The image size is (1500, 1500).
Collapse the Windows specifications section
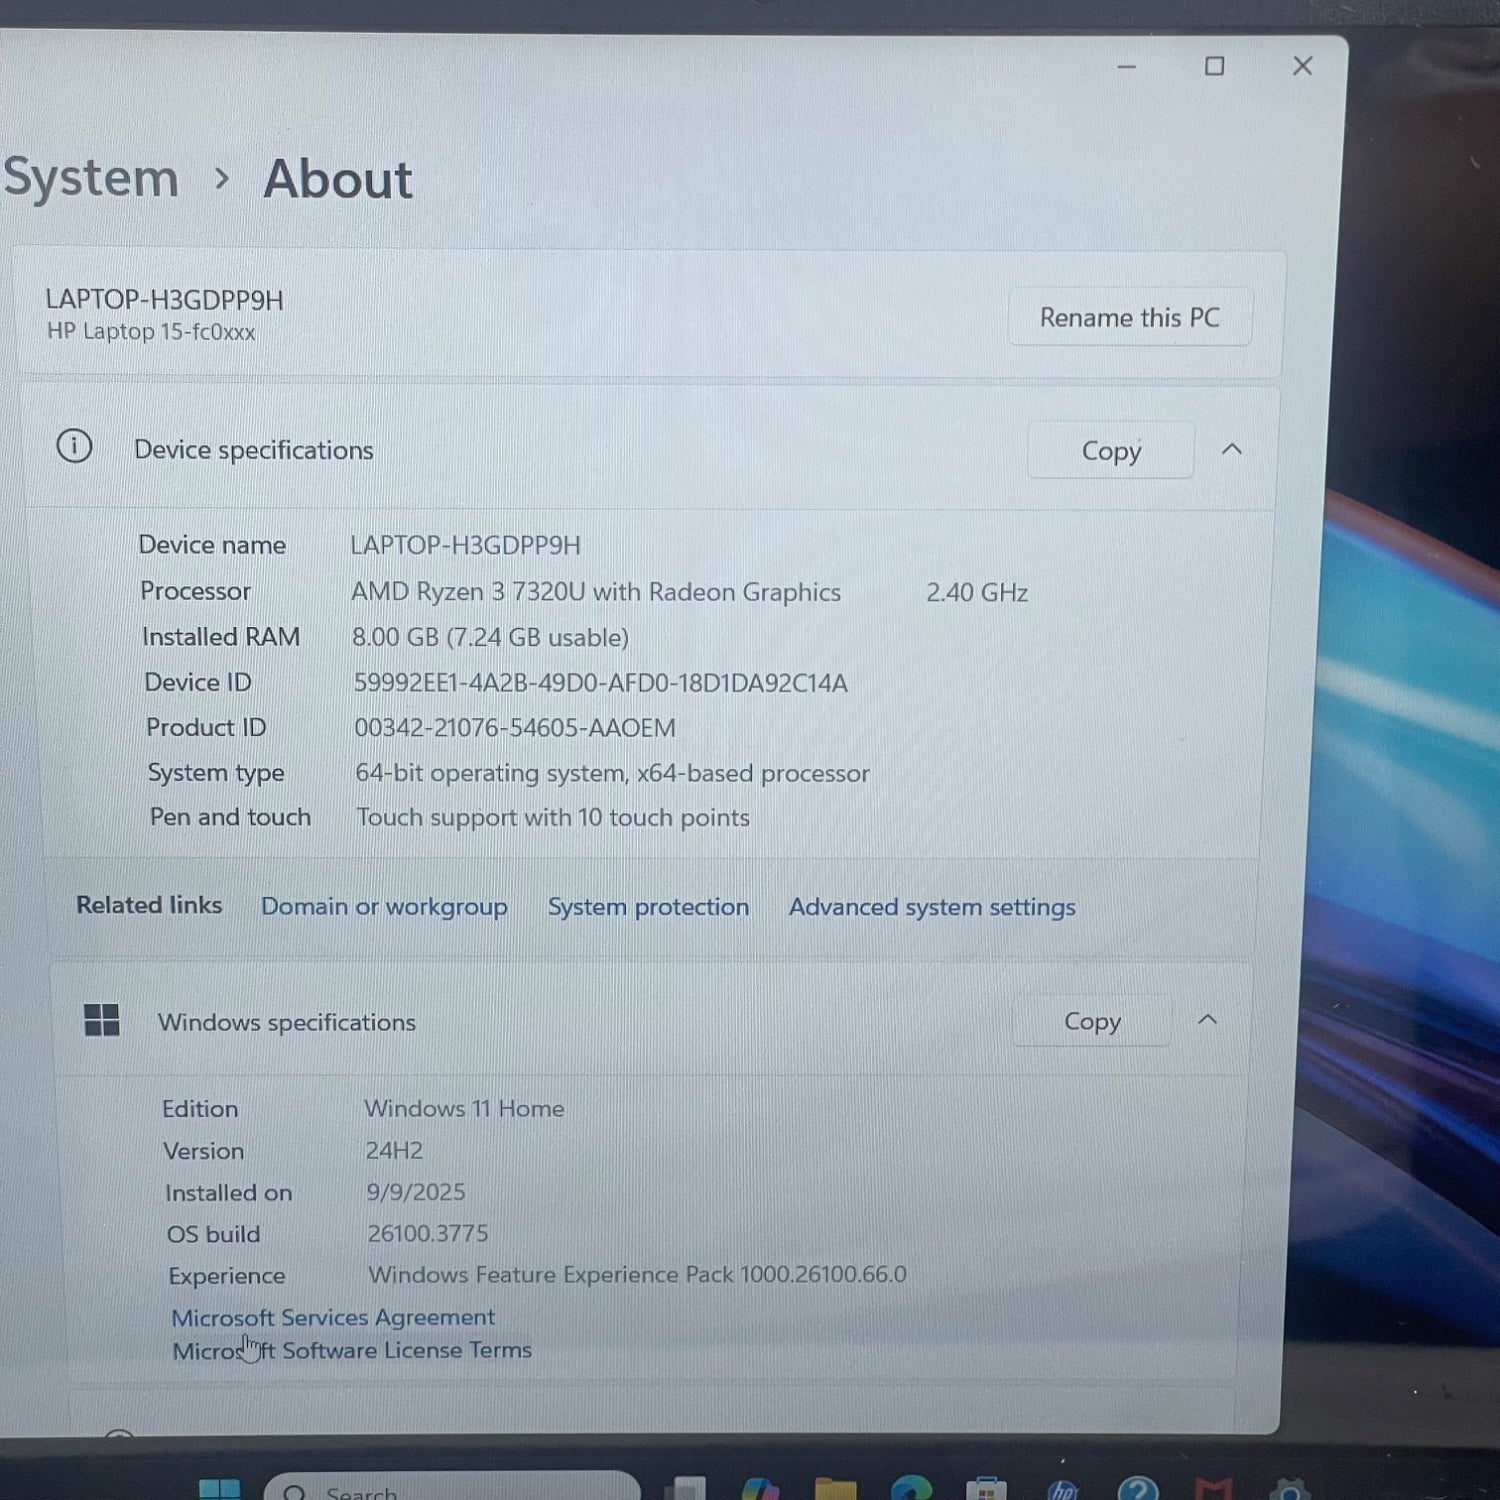point(1207,1020)
